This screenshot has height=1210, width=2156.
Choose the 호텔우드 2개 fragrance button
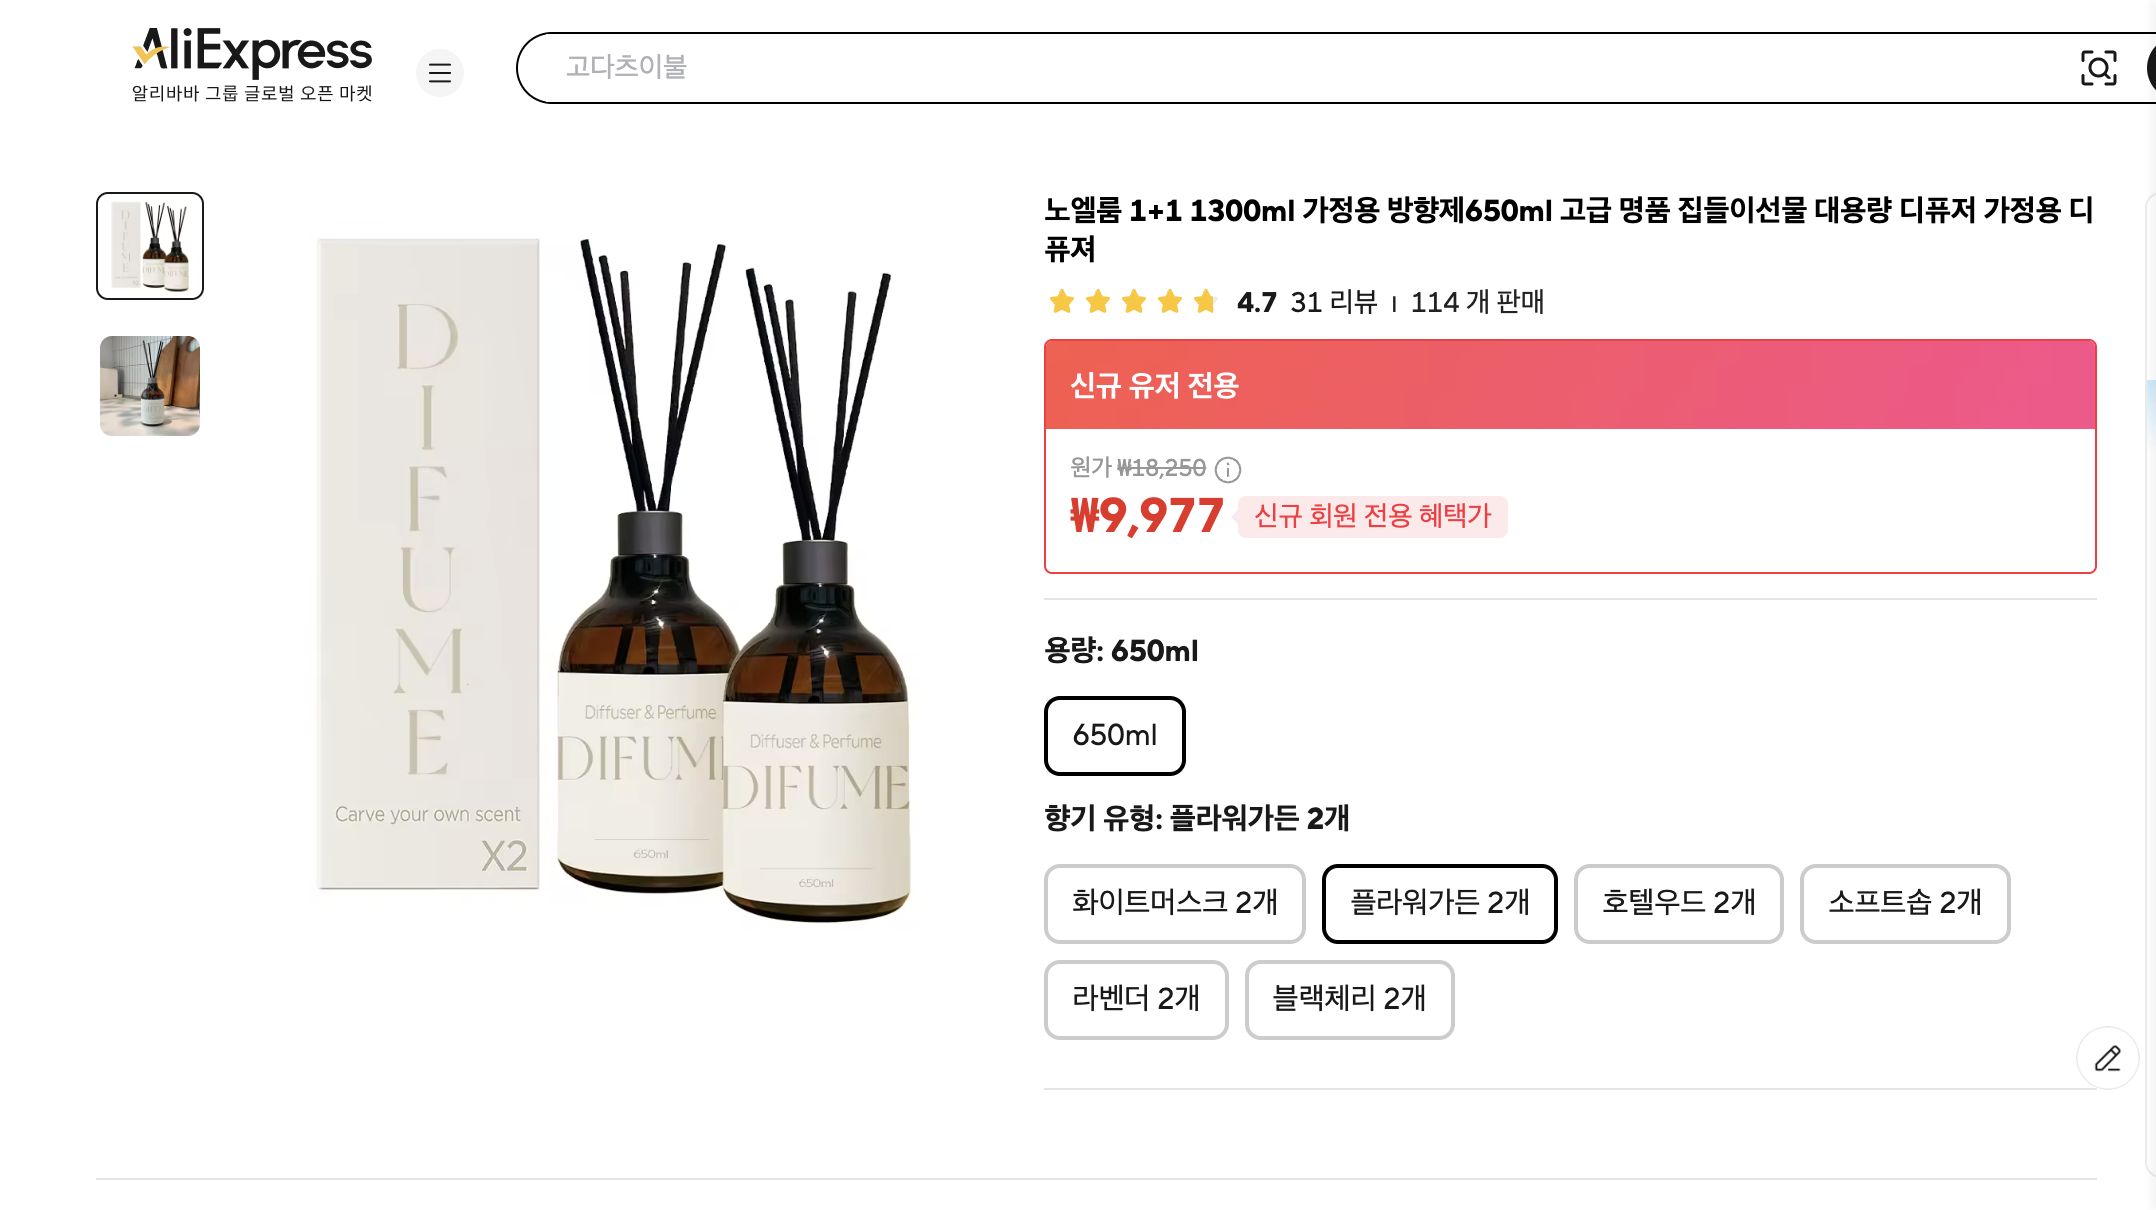1678,903
